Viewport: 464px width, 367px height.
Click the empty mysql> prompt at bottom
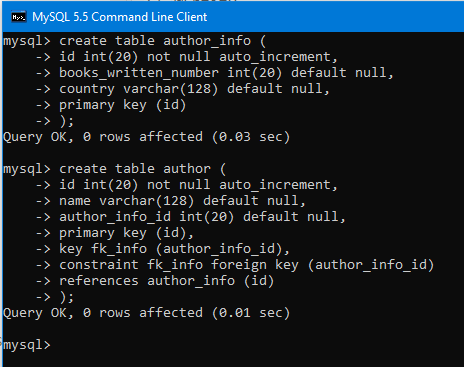pyautogui.click(x=27, y=345)
